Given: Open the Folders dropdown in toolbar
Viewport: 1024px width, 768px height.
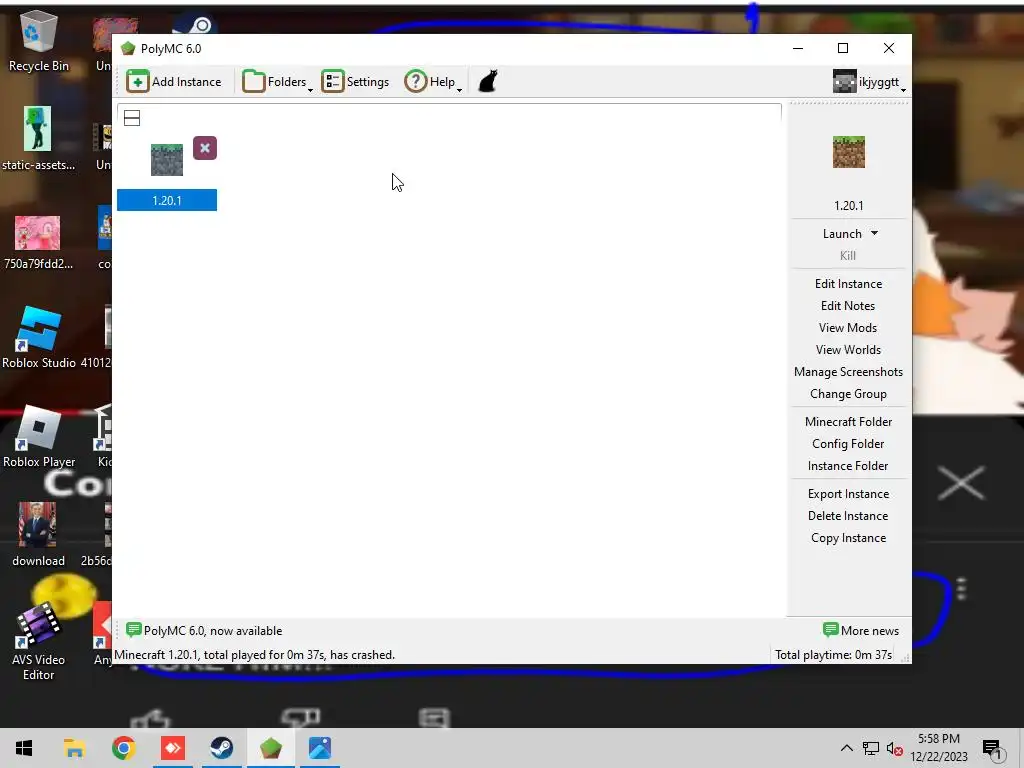Looking at the screenshot, I should [278, 82].
